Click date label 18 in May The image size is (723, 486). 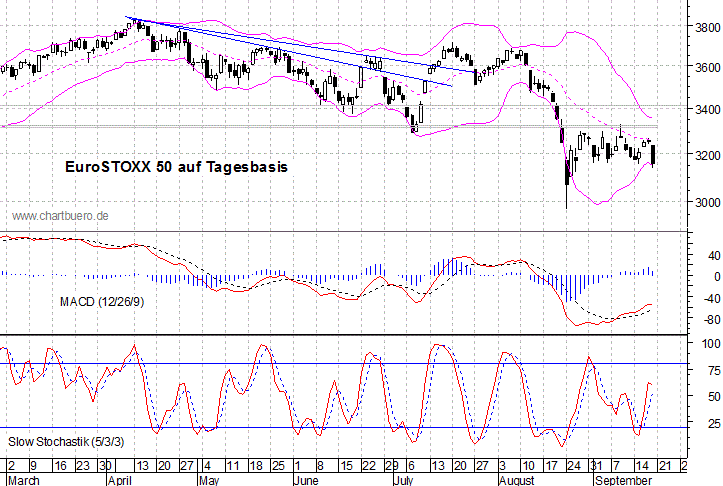click(x=256, y=466)
